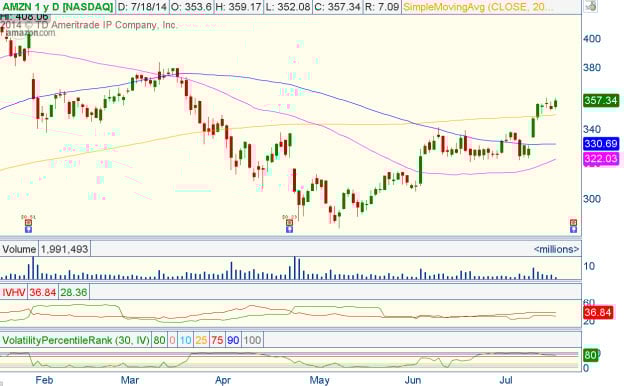
Task: Click the IVHV study label
Action: point(14,292)
